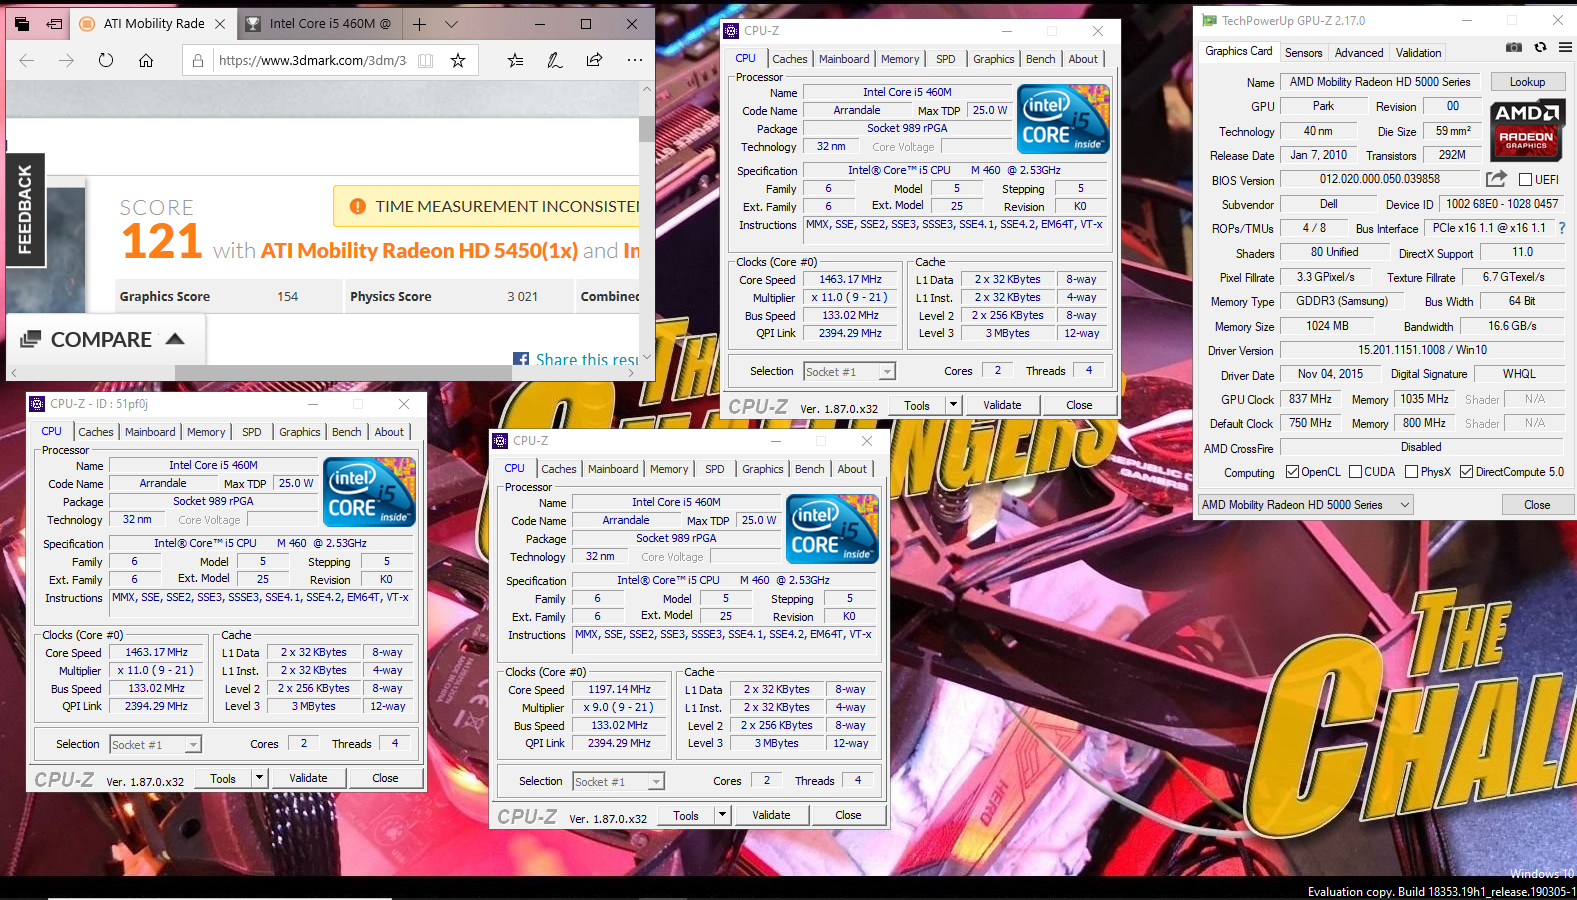Viewport: 1577px width, 900px height.
Task: Click GPU Clock value 837 MHz
Action: tap(1310, 399)
